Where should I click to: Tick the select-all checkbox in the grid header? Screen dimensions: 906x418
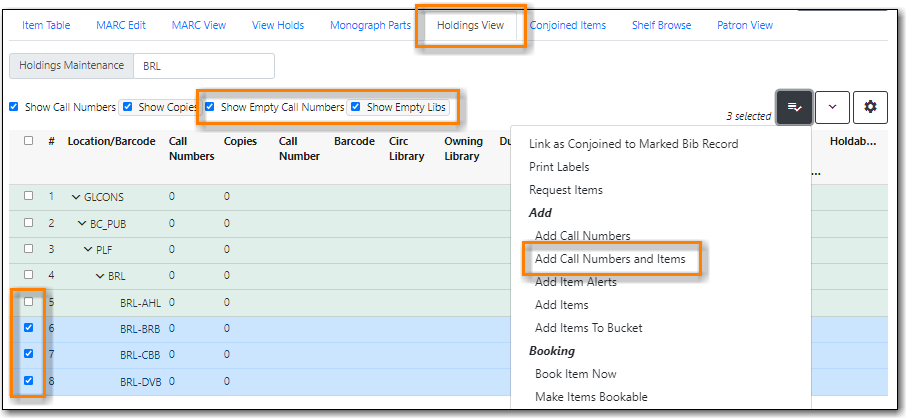28,140
